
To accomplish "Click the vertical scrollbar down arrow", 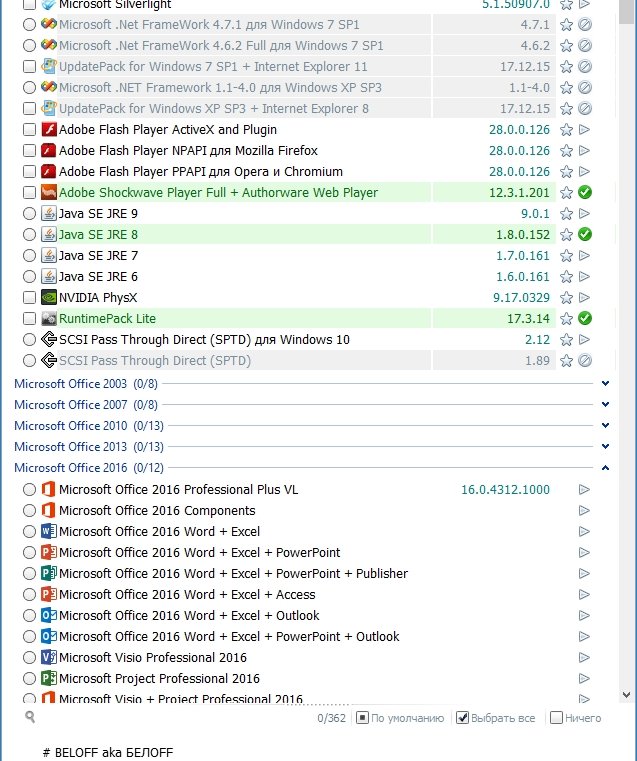I will (626, 695).
